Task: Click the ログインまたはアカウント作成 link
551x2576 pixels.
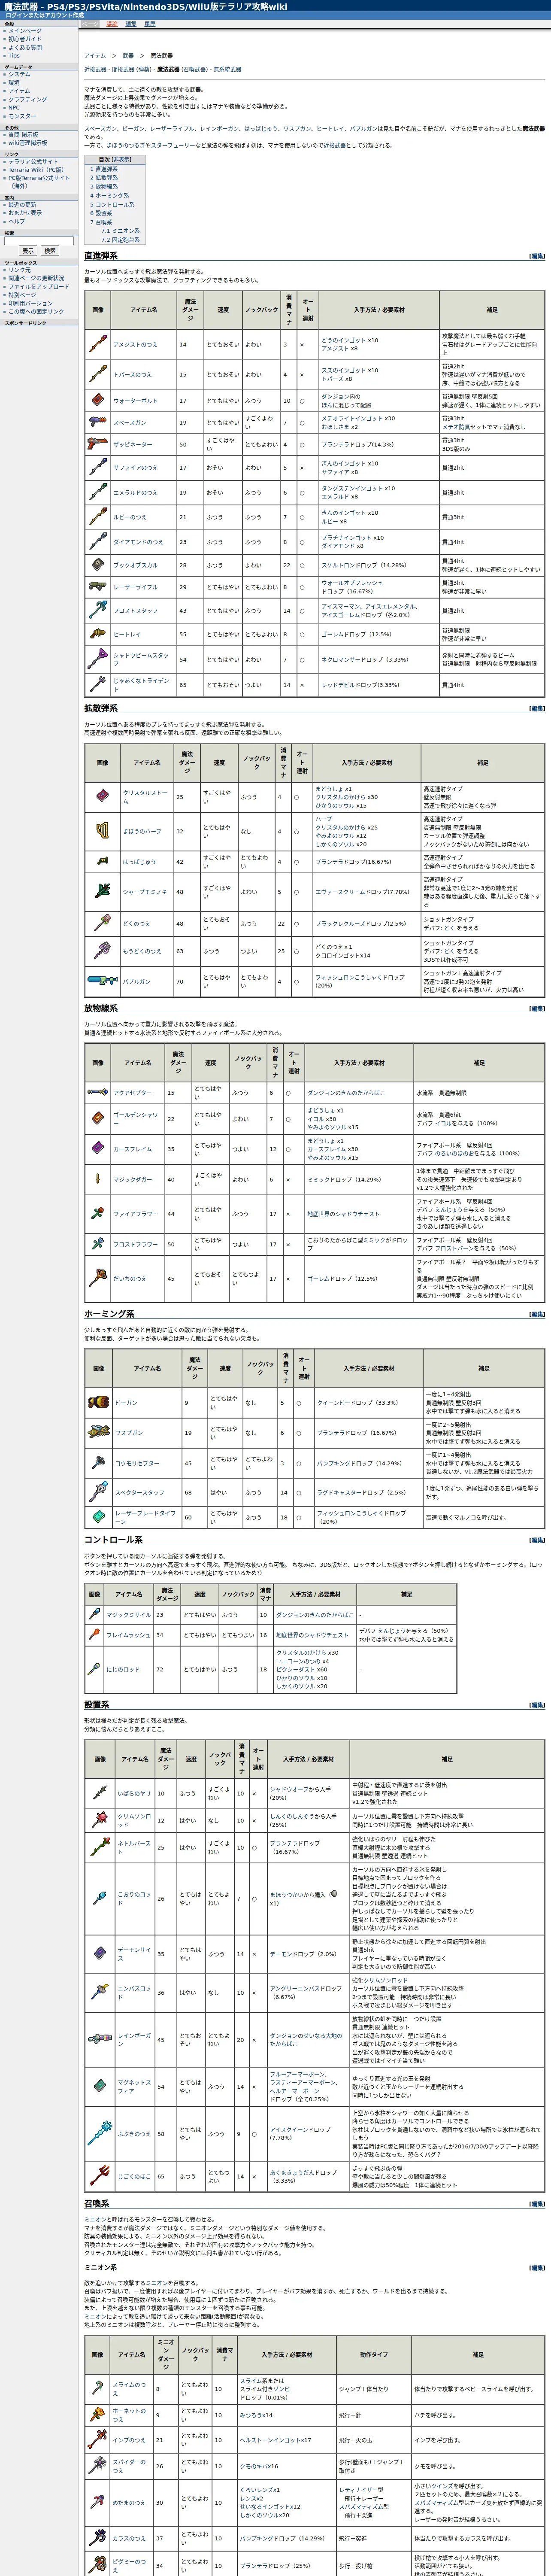Action: coord(44,15)
